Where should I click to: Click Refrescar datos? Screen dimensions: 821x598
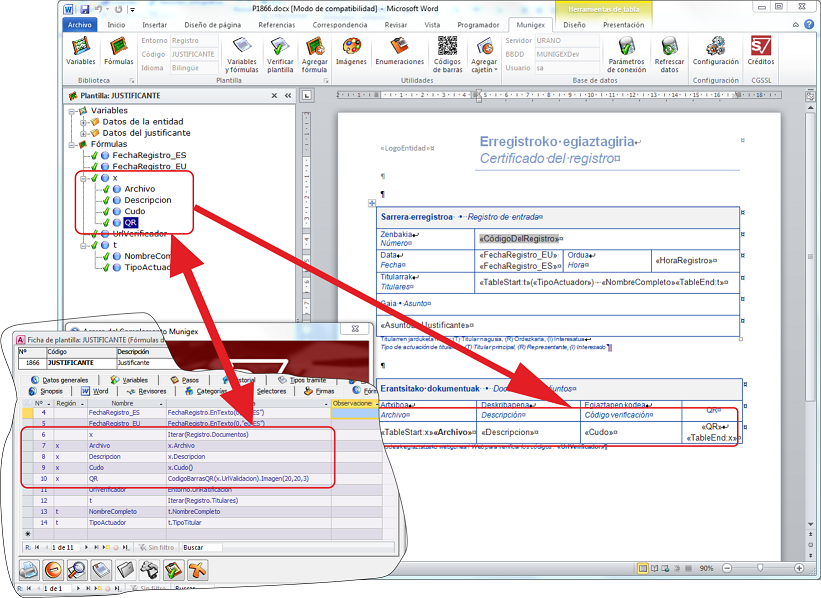(x=669, y=54)
